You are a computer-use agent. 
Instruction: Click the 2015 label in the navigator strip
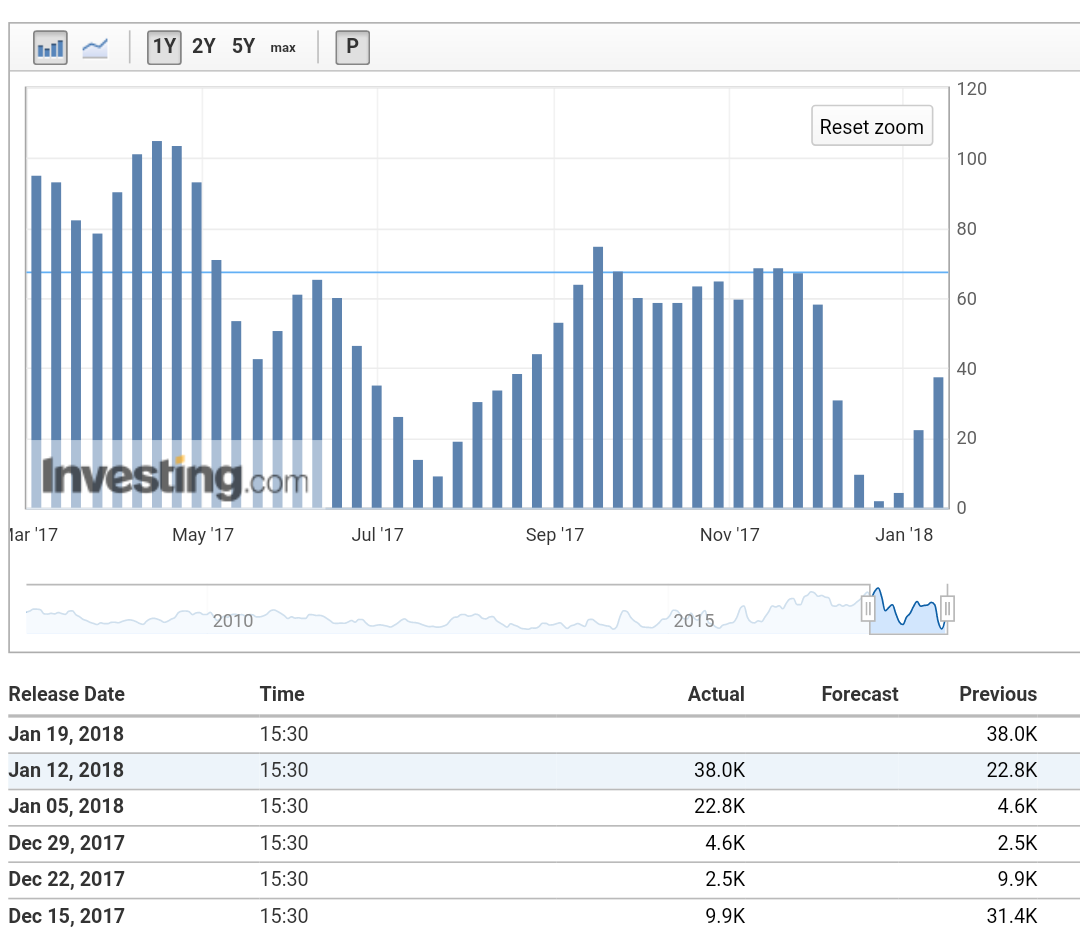(695, 620)
